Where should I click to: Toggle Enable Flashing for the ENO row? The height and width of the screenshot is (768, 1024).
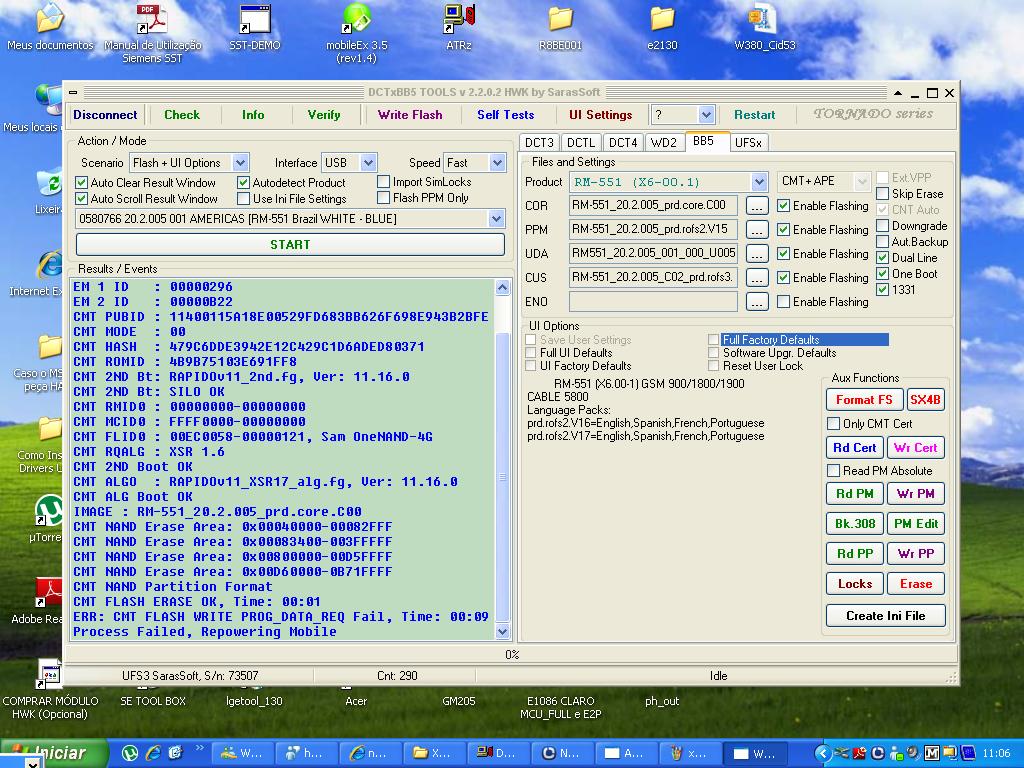784,302
